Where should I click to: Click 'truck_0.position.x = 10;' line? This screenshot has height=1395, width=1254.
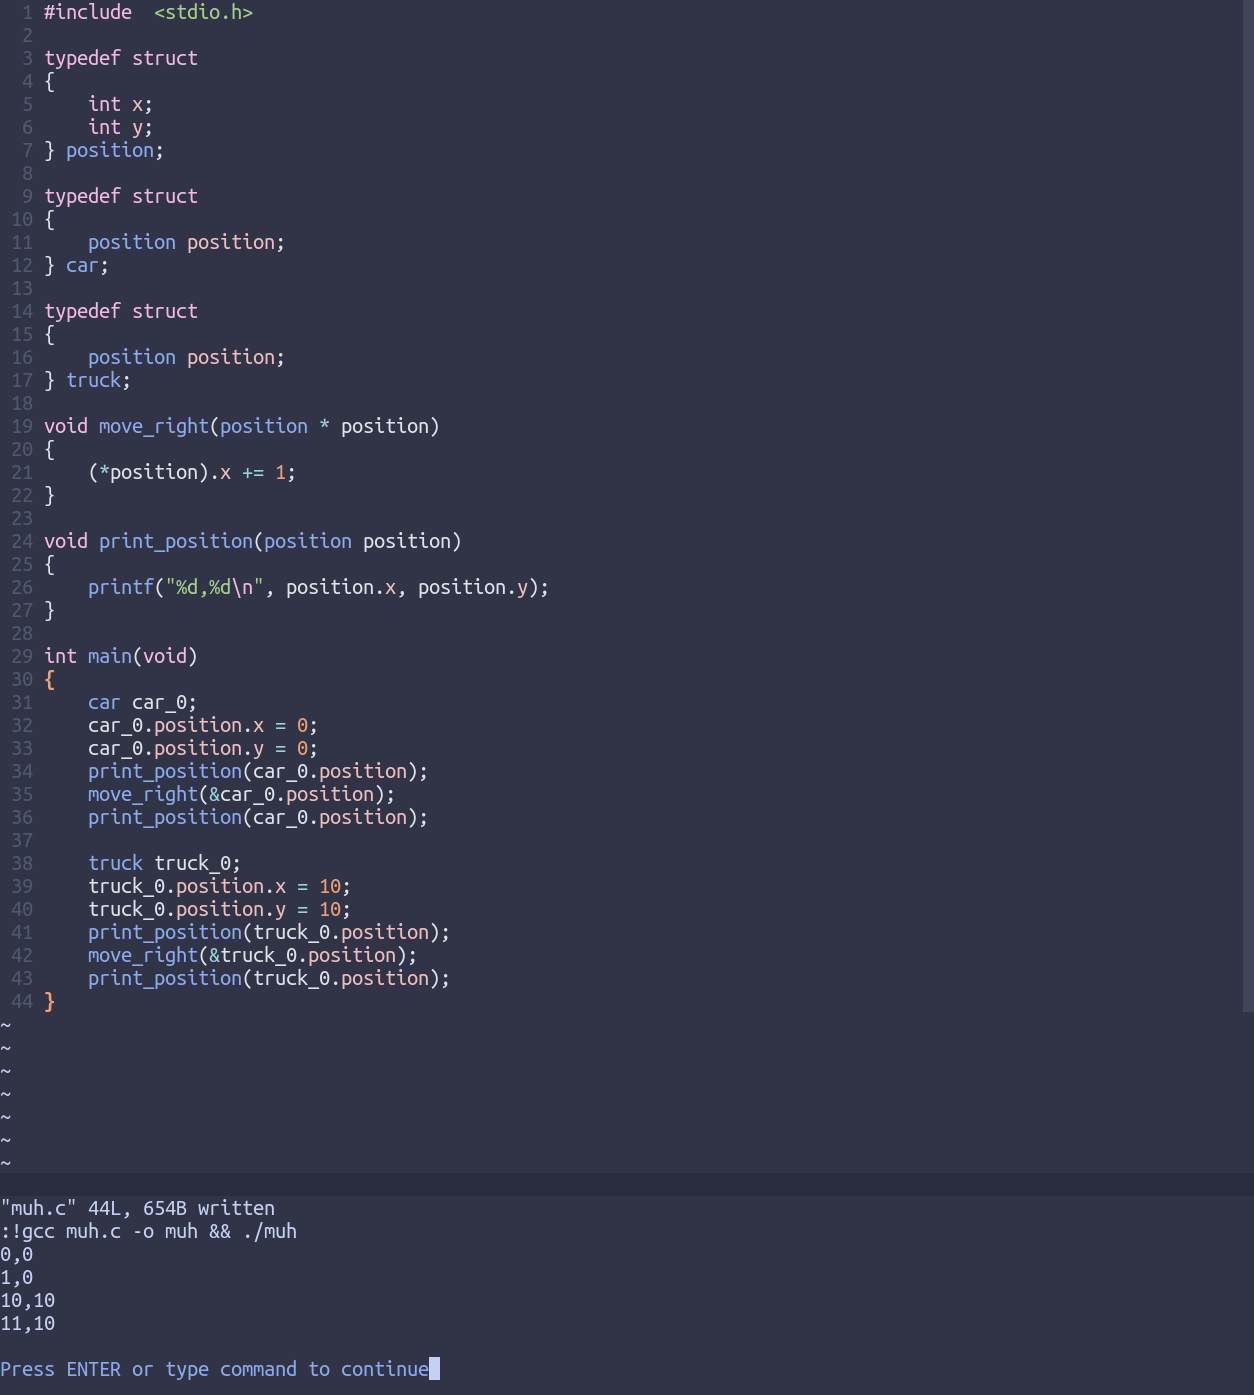pos(219,886)
